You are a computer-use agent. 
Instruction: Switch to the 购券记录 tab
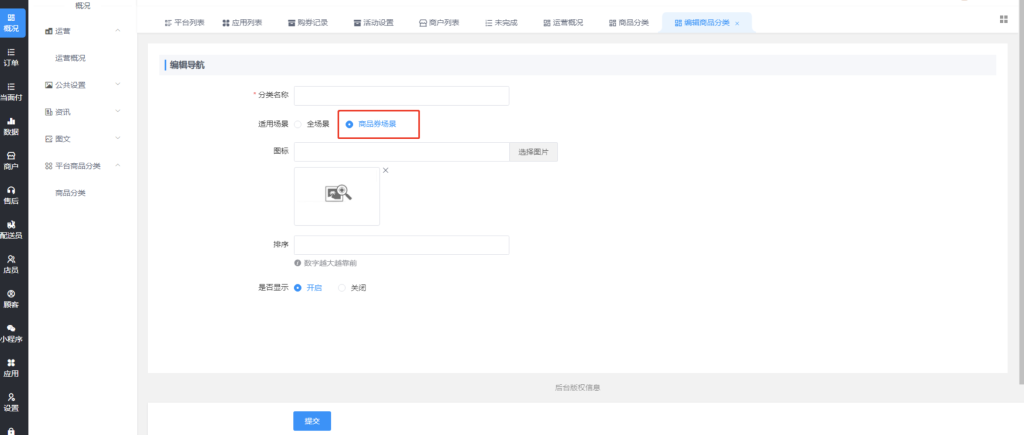click(306, 22)
